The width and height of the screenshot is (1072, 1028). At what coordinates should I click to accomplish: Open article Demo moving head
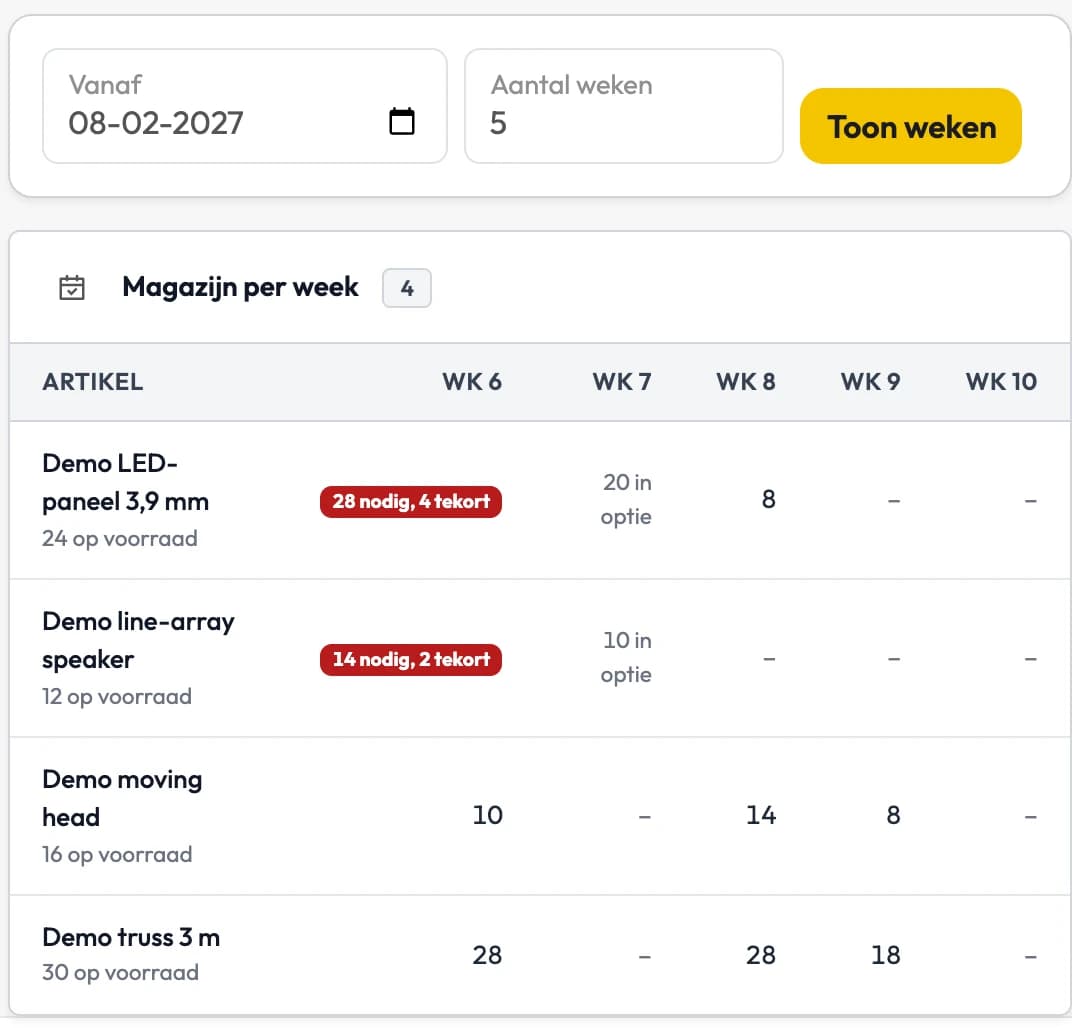coord(122,798)
